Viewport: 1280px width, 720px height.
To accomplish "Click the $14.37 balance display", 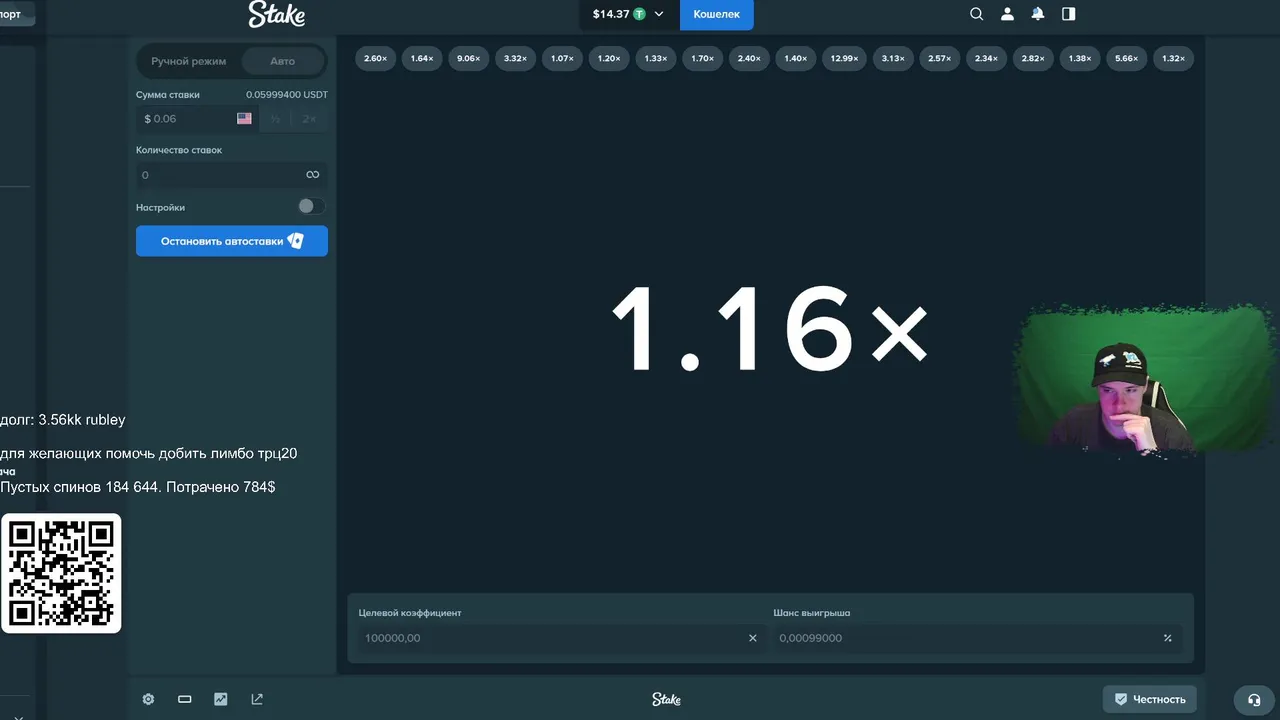I will tap(610, 14).
